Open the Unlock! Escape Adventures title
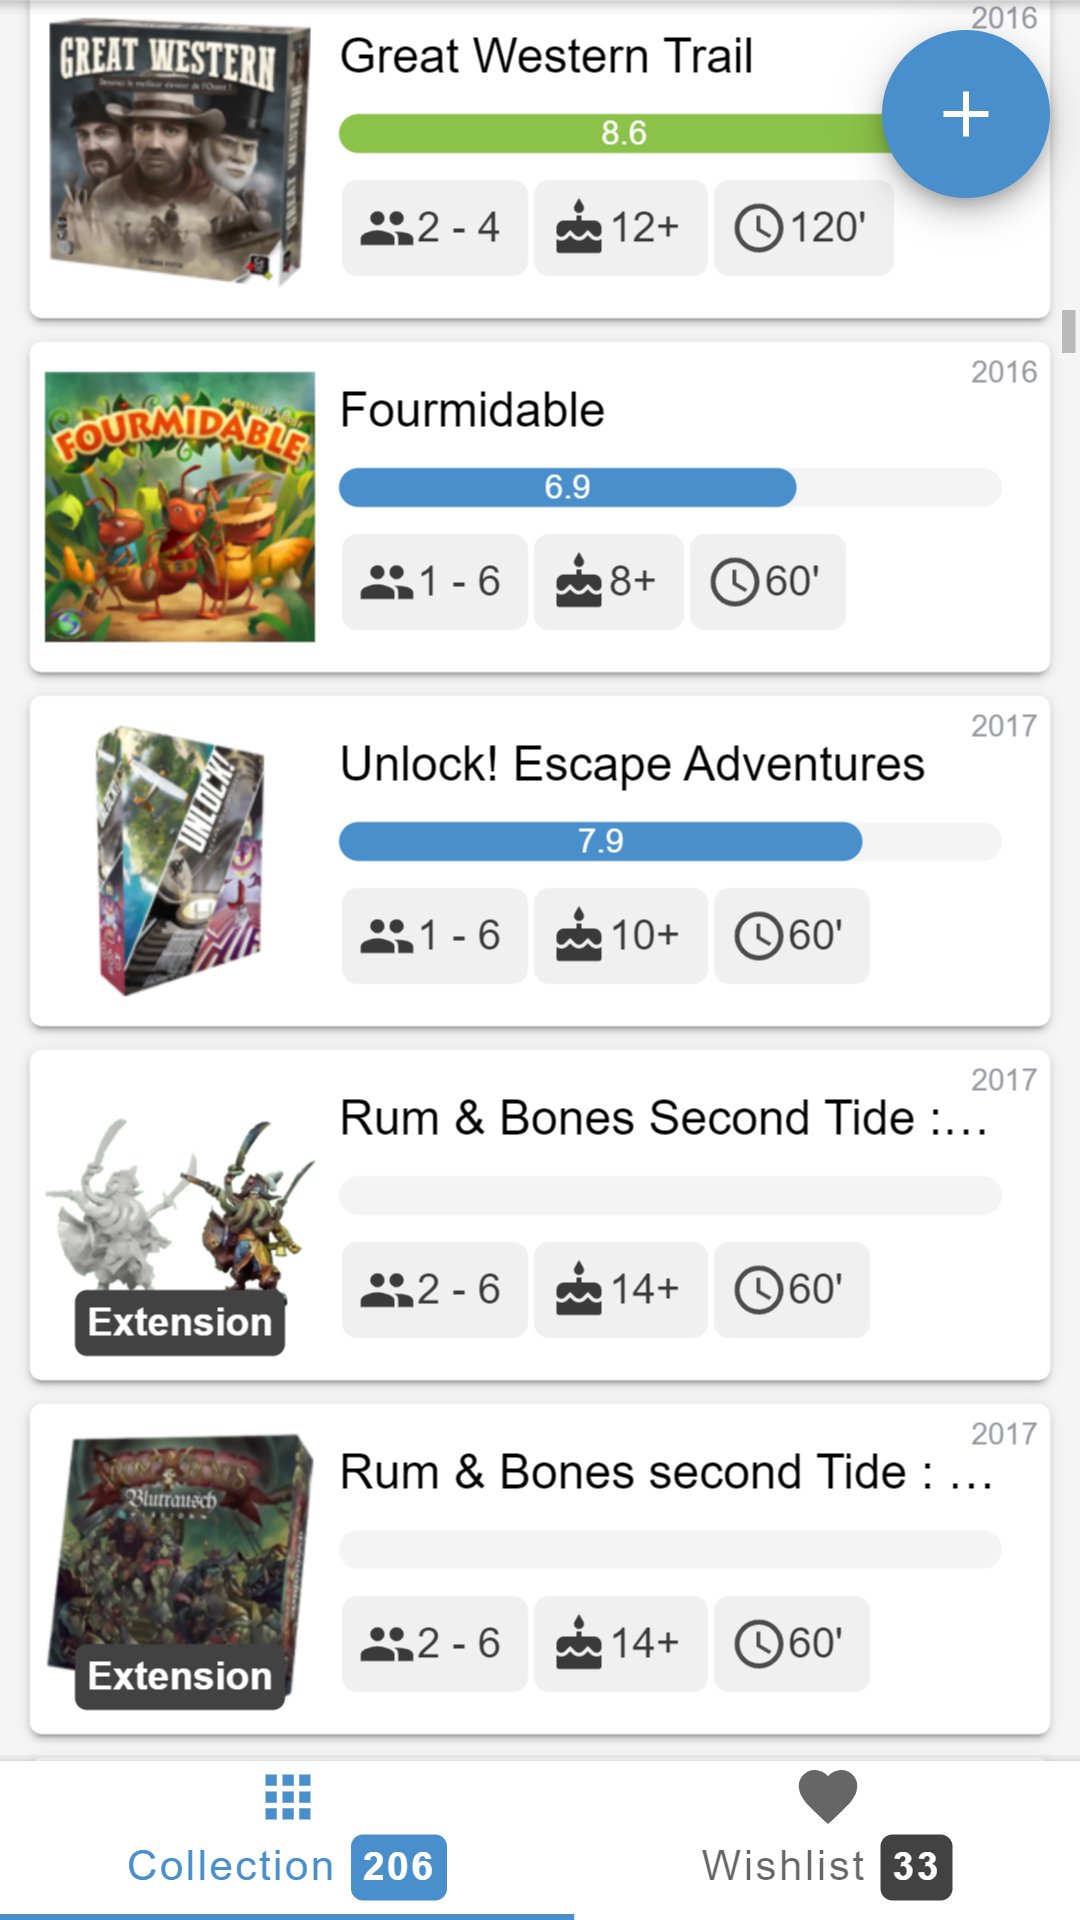 [x=632, y=764]
